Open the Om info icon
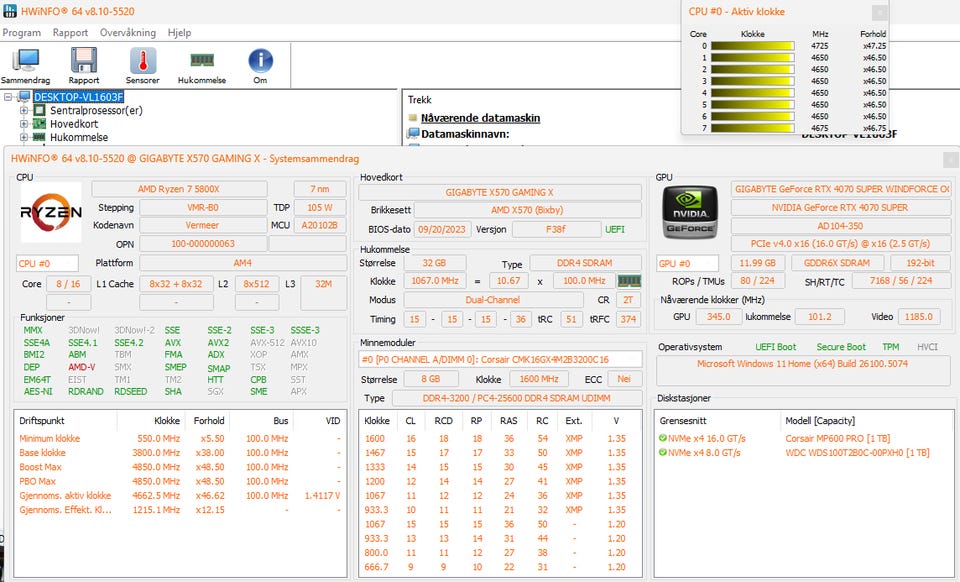This screenshot has width=960, height=582. [x=260, y=65]
